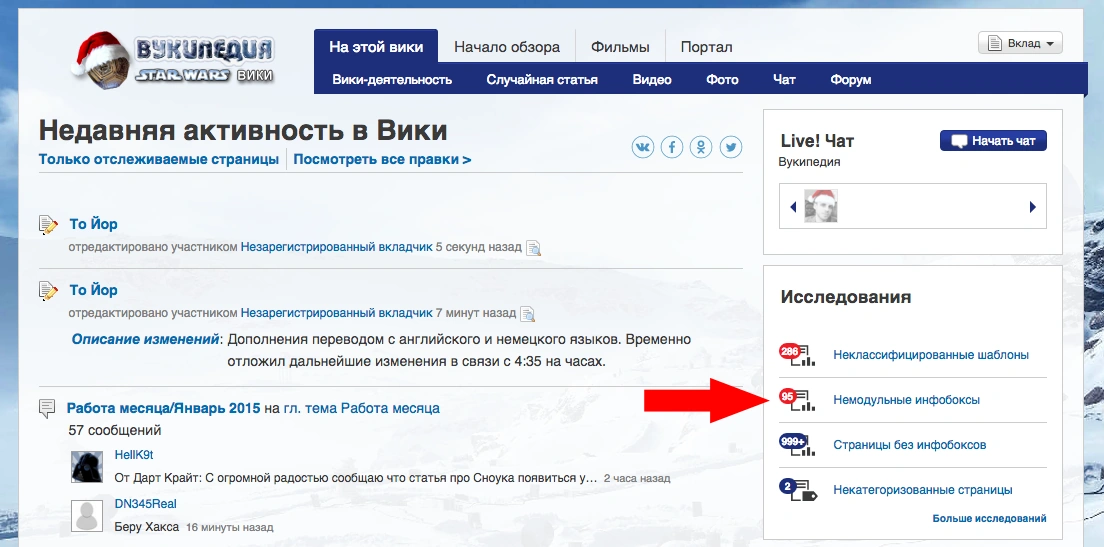Click '2 часа назад' timestamp
Viewport: 1104px width, 547px height.
point(637,478)
